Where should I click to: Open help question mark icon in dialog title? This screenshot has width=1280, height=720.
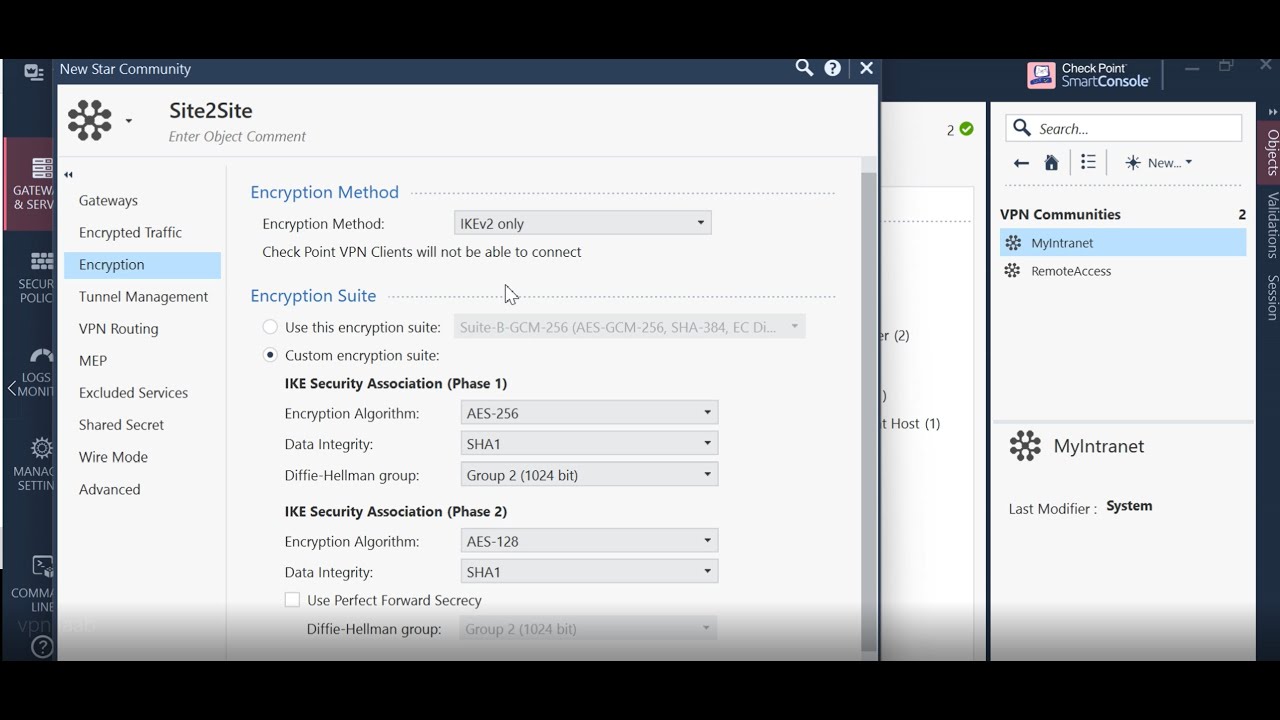point(833,68)
